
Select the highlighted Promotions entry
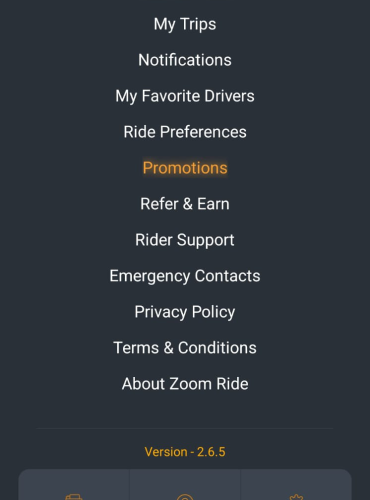pos(185,168)
